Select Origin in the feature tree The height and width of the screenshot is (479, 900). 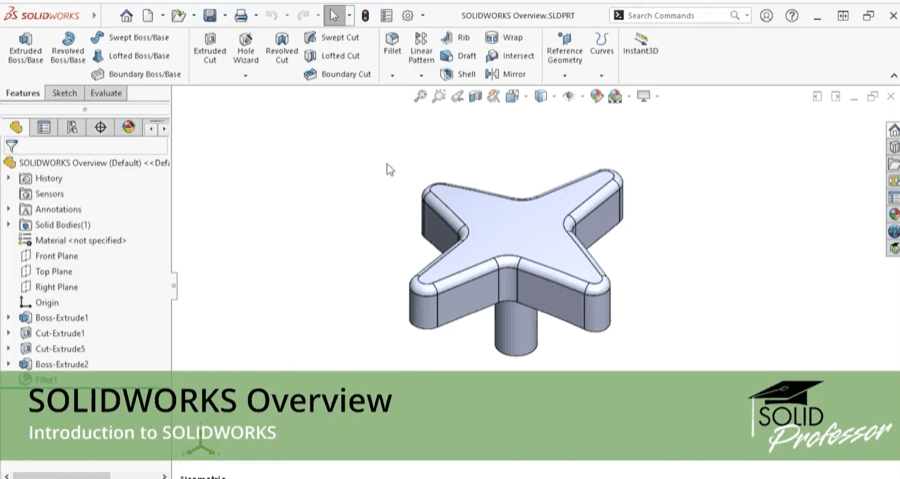point(39,302)
